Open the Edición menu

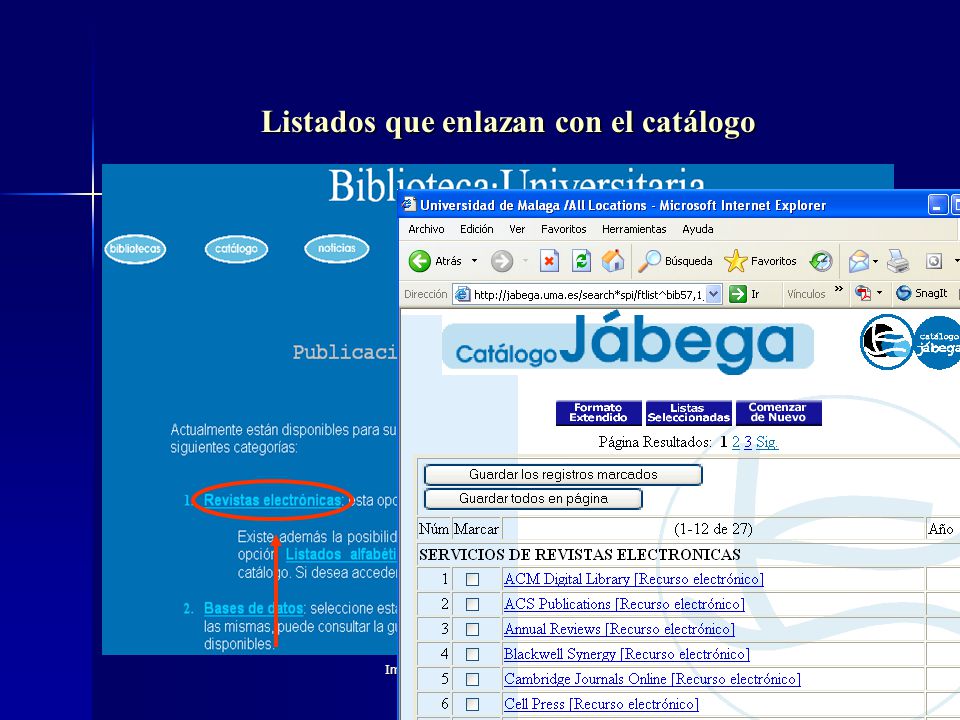[x=476, y=229]
